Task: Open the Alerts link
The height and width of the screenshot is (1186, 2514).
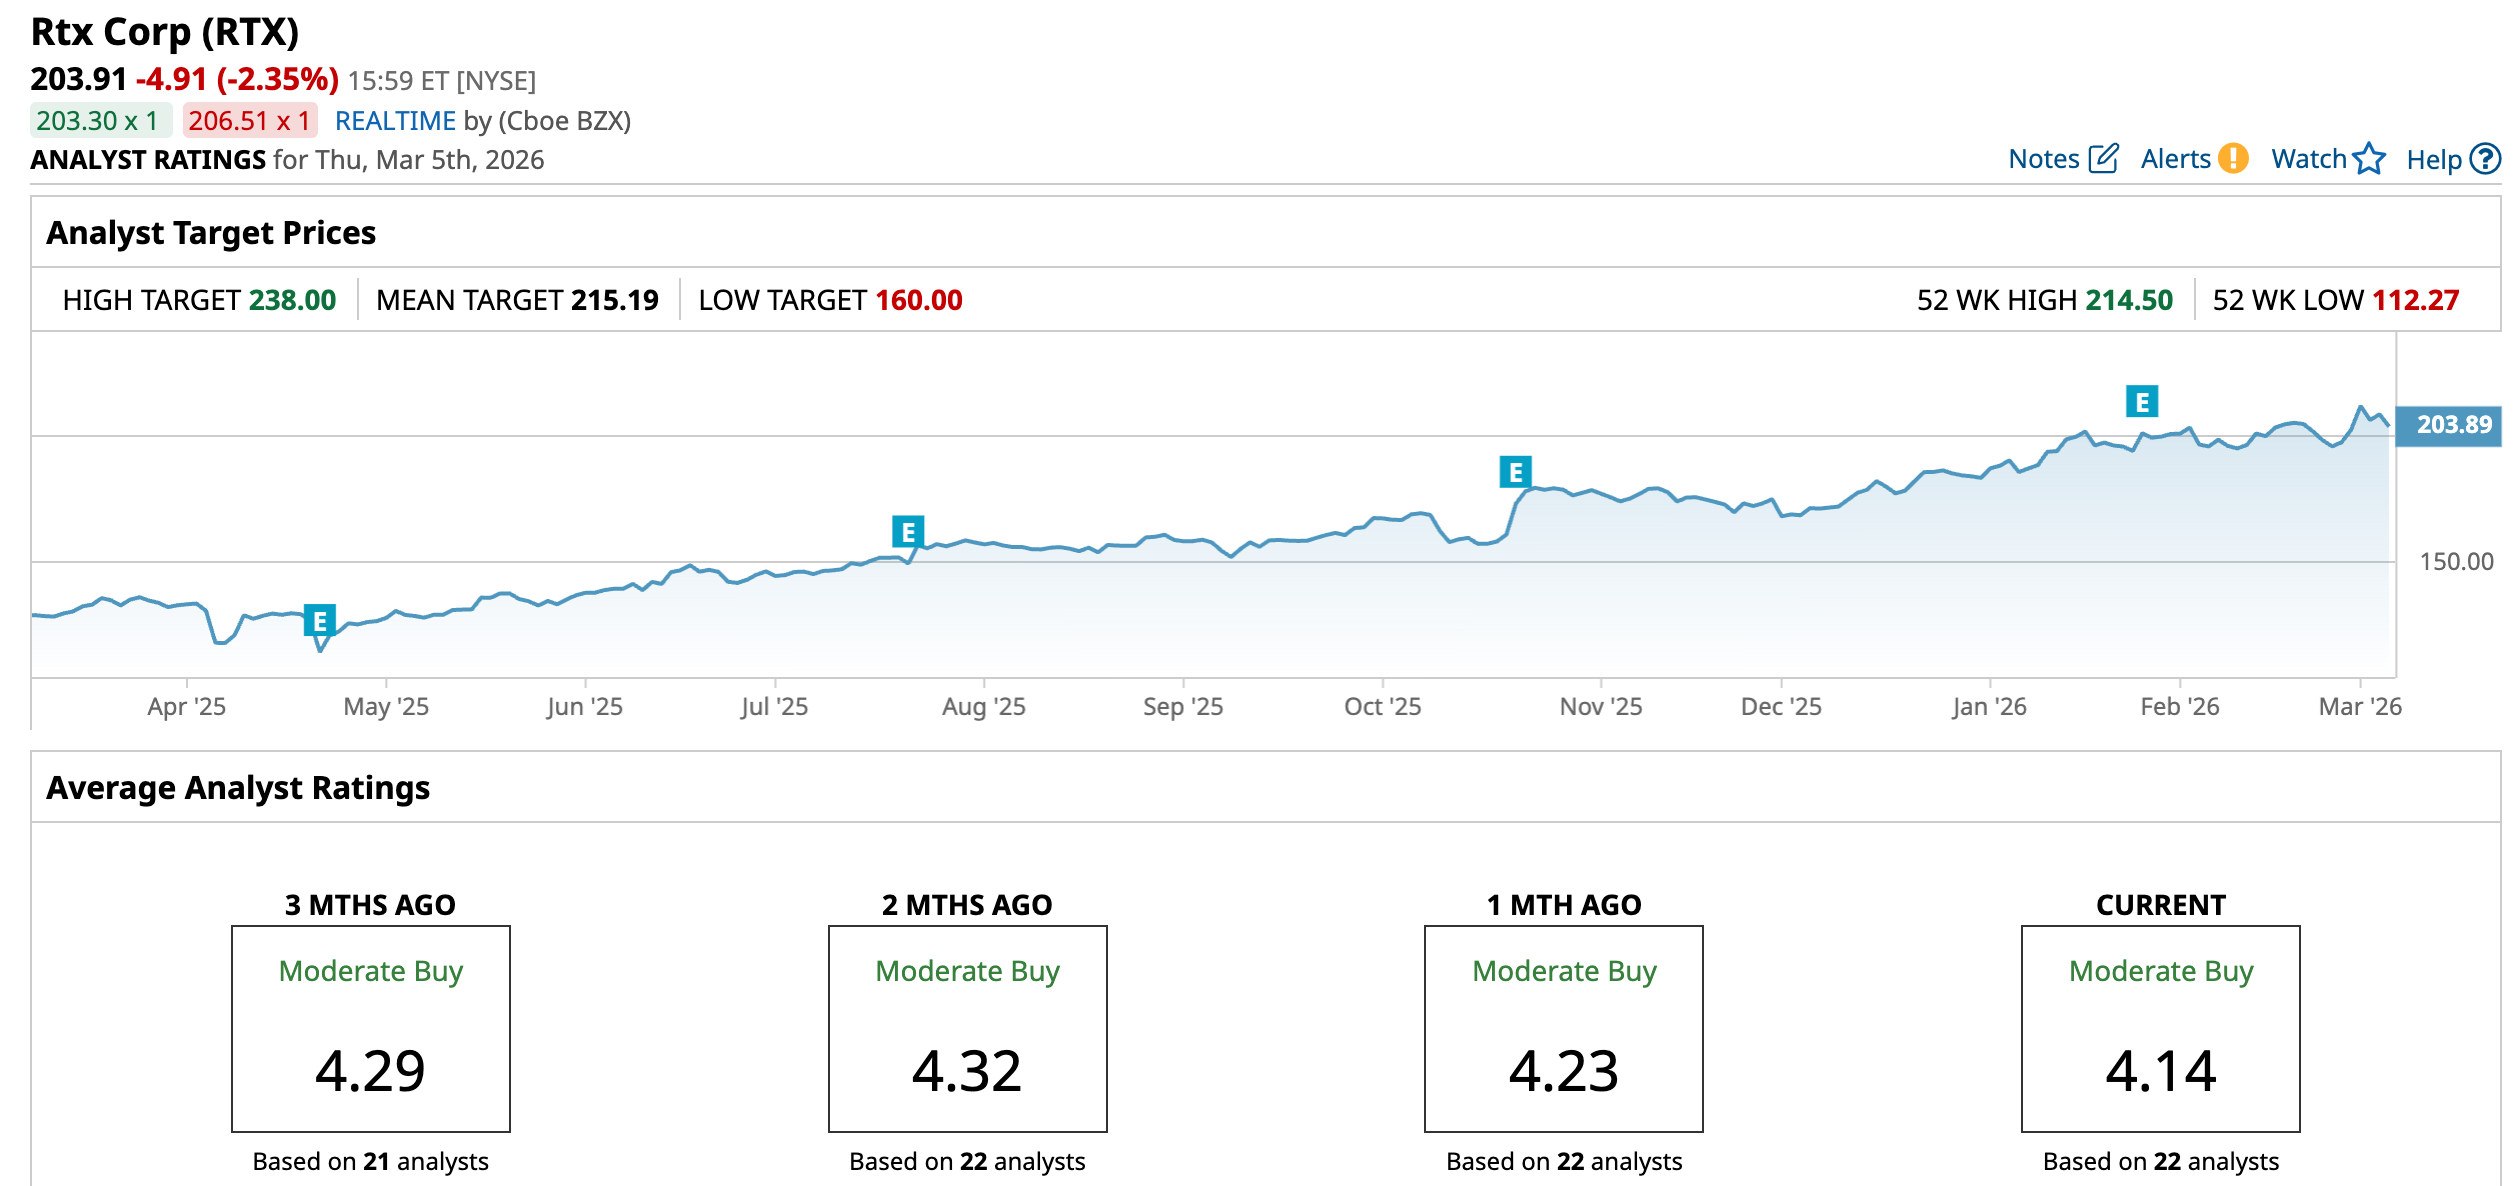Action: tap(2175, 159)
